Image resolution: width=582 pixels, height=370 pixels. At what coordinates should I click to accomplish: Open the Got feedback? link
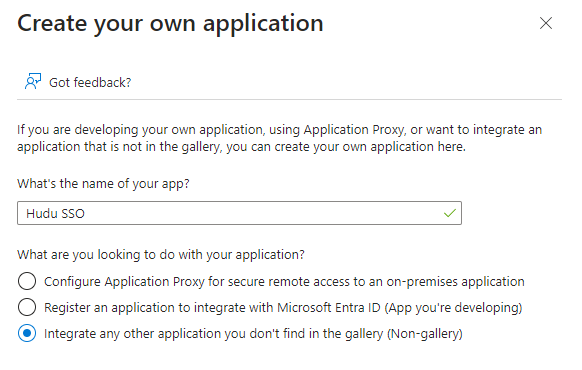pyautogui.click(x=90, y=82)
